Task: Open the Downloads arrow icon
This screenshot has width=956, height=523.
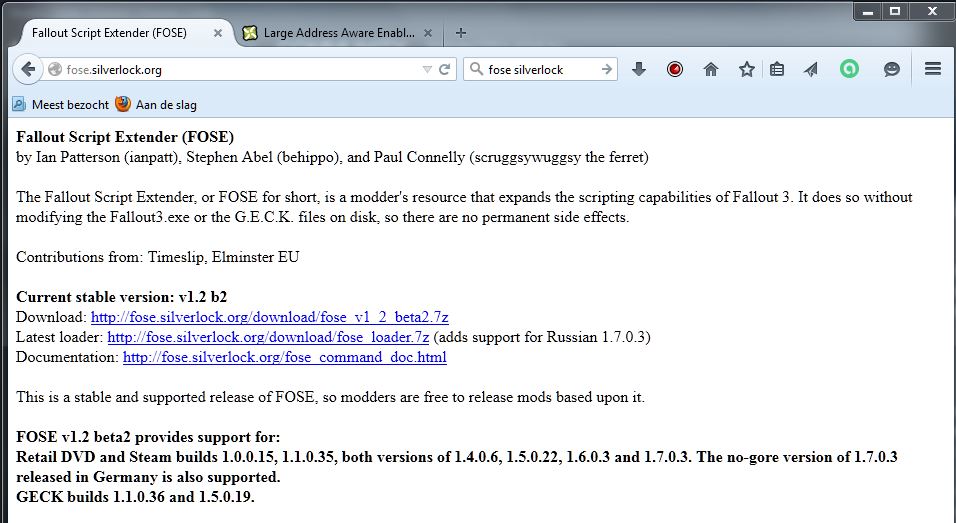Action: (638, 69)
